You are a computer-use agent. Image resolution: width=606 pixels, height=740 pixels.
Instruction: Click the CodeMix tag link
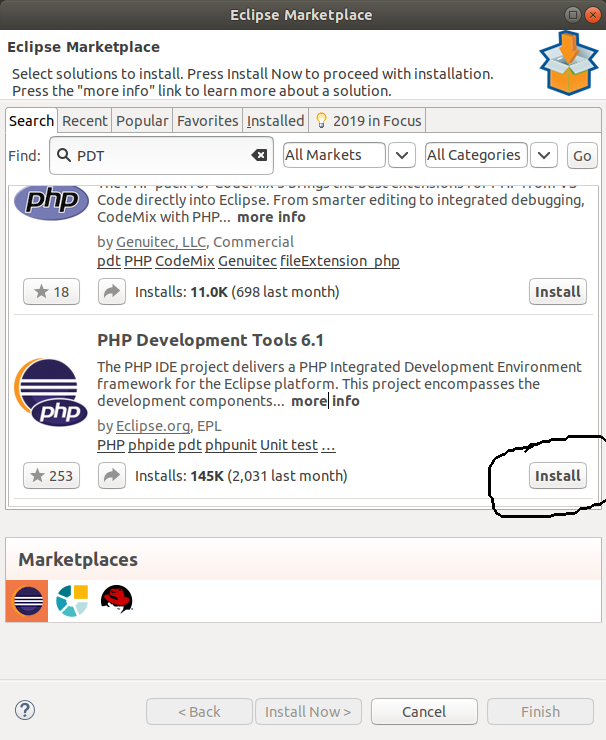(185, 261)
